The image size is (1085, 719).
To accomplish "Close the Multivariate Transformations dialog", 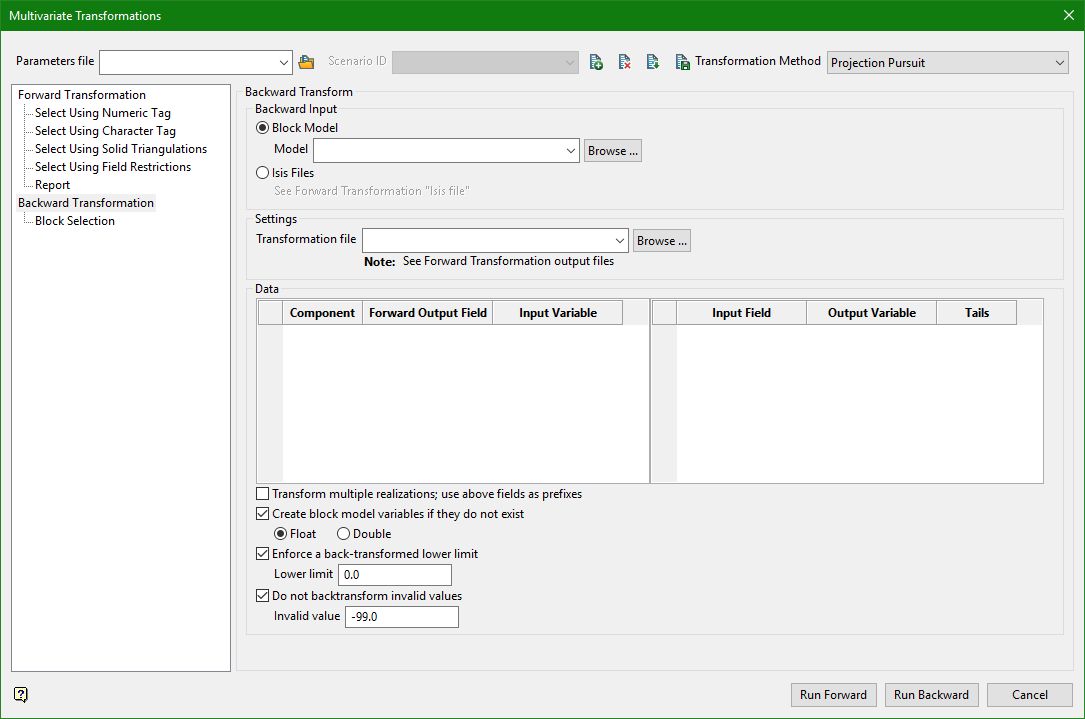I will point(1068,15).
